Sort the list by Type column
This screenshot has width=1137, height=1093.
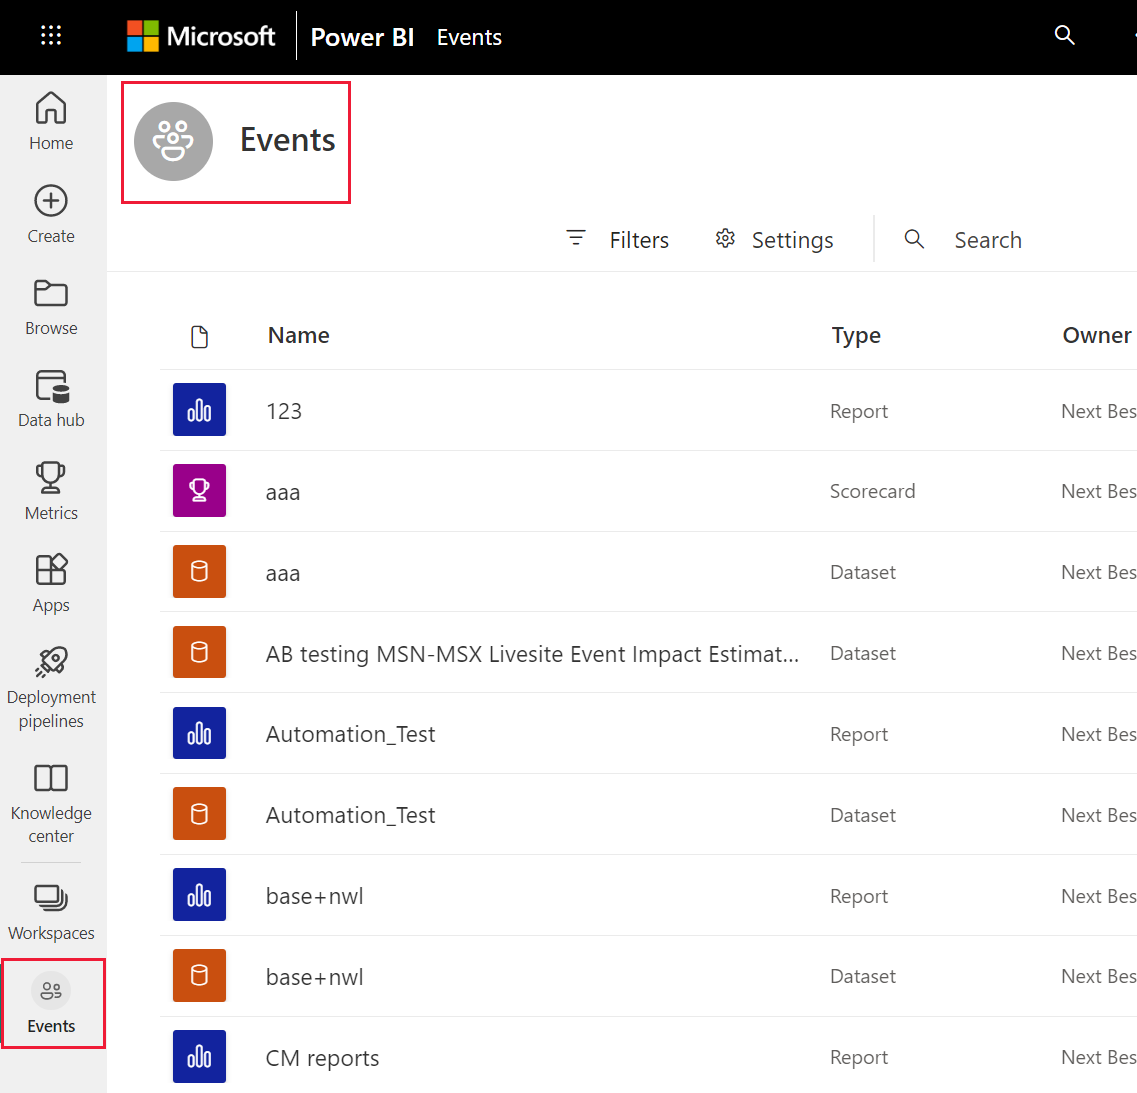(856, 336)
